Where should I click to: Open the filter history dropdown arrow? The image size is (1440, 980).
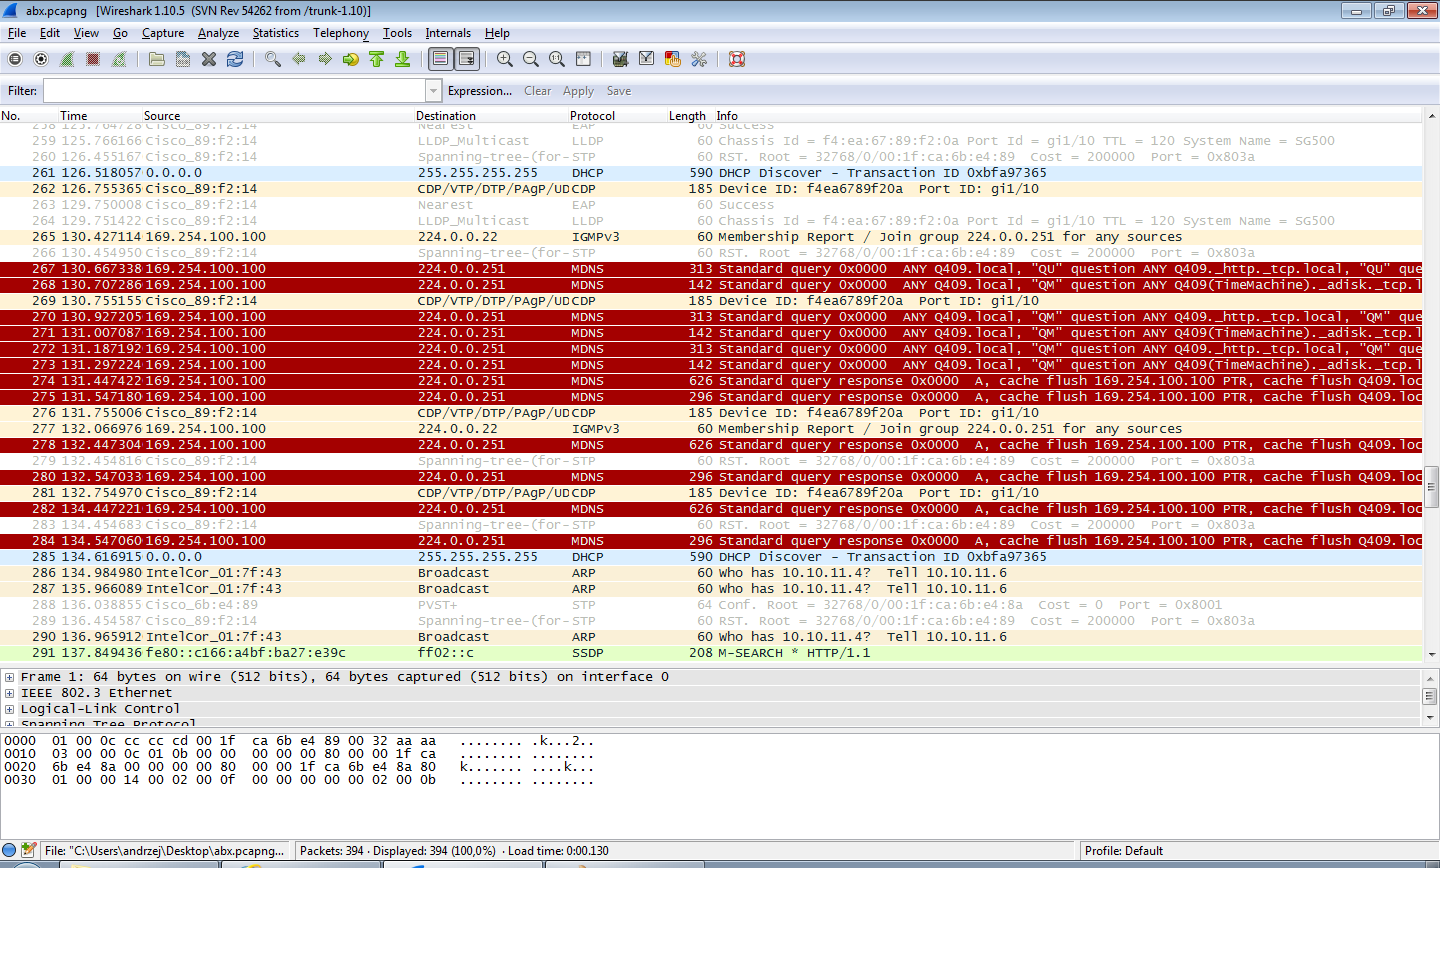pos(434,91)
